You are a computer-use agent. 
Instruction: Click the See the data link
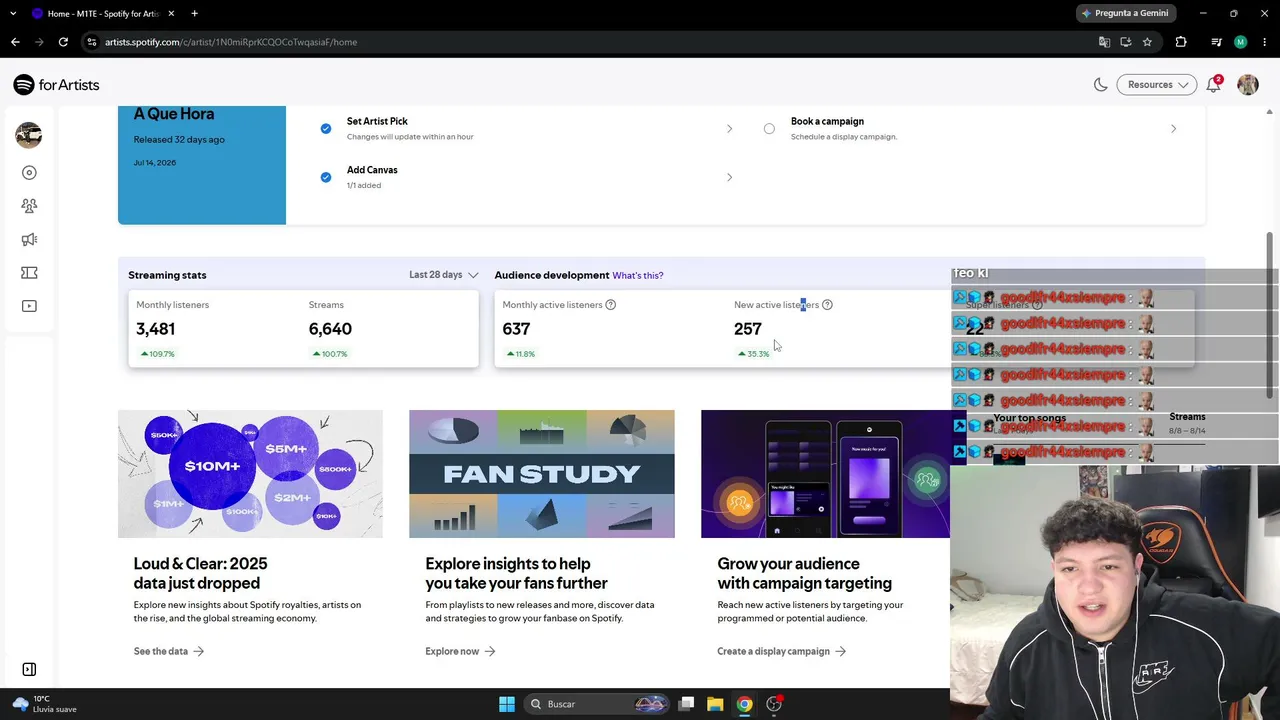click(169, 651)
